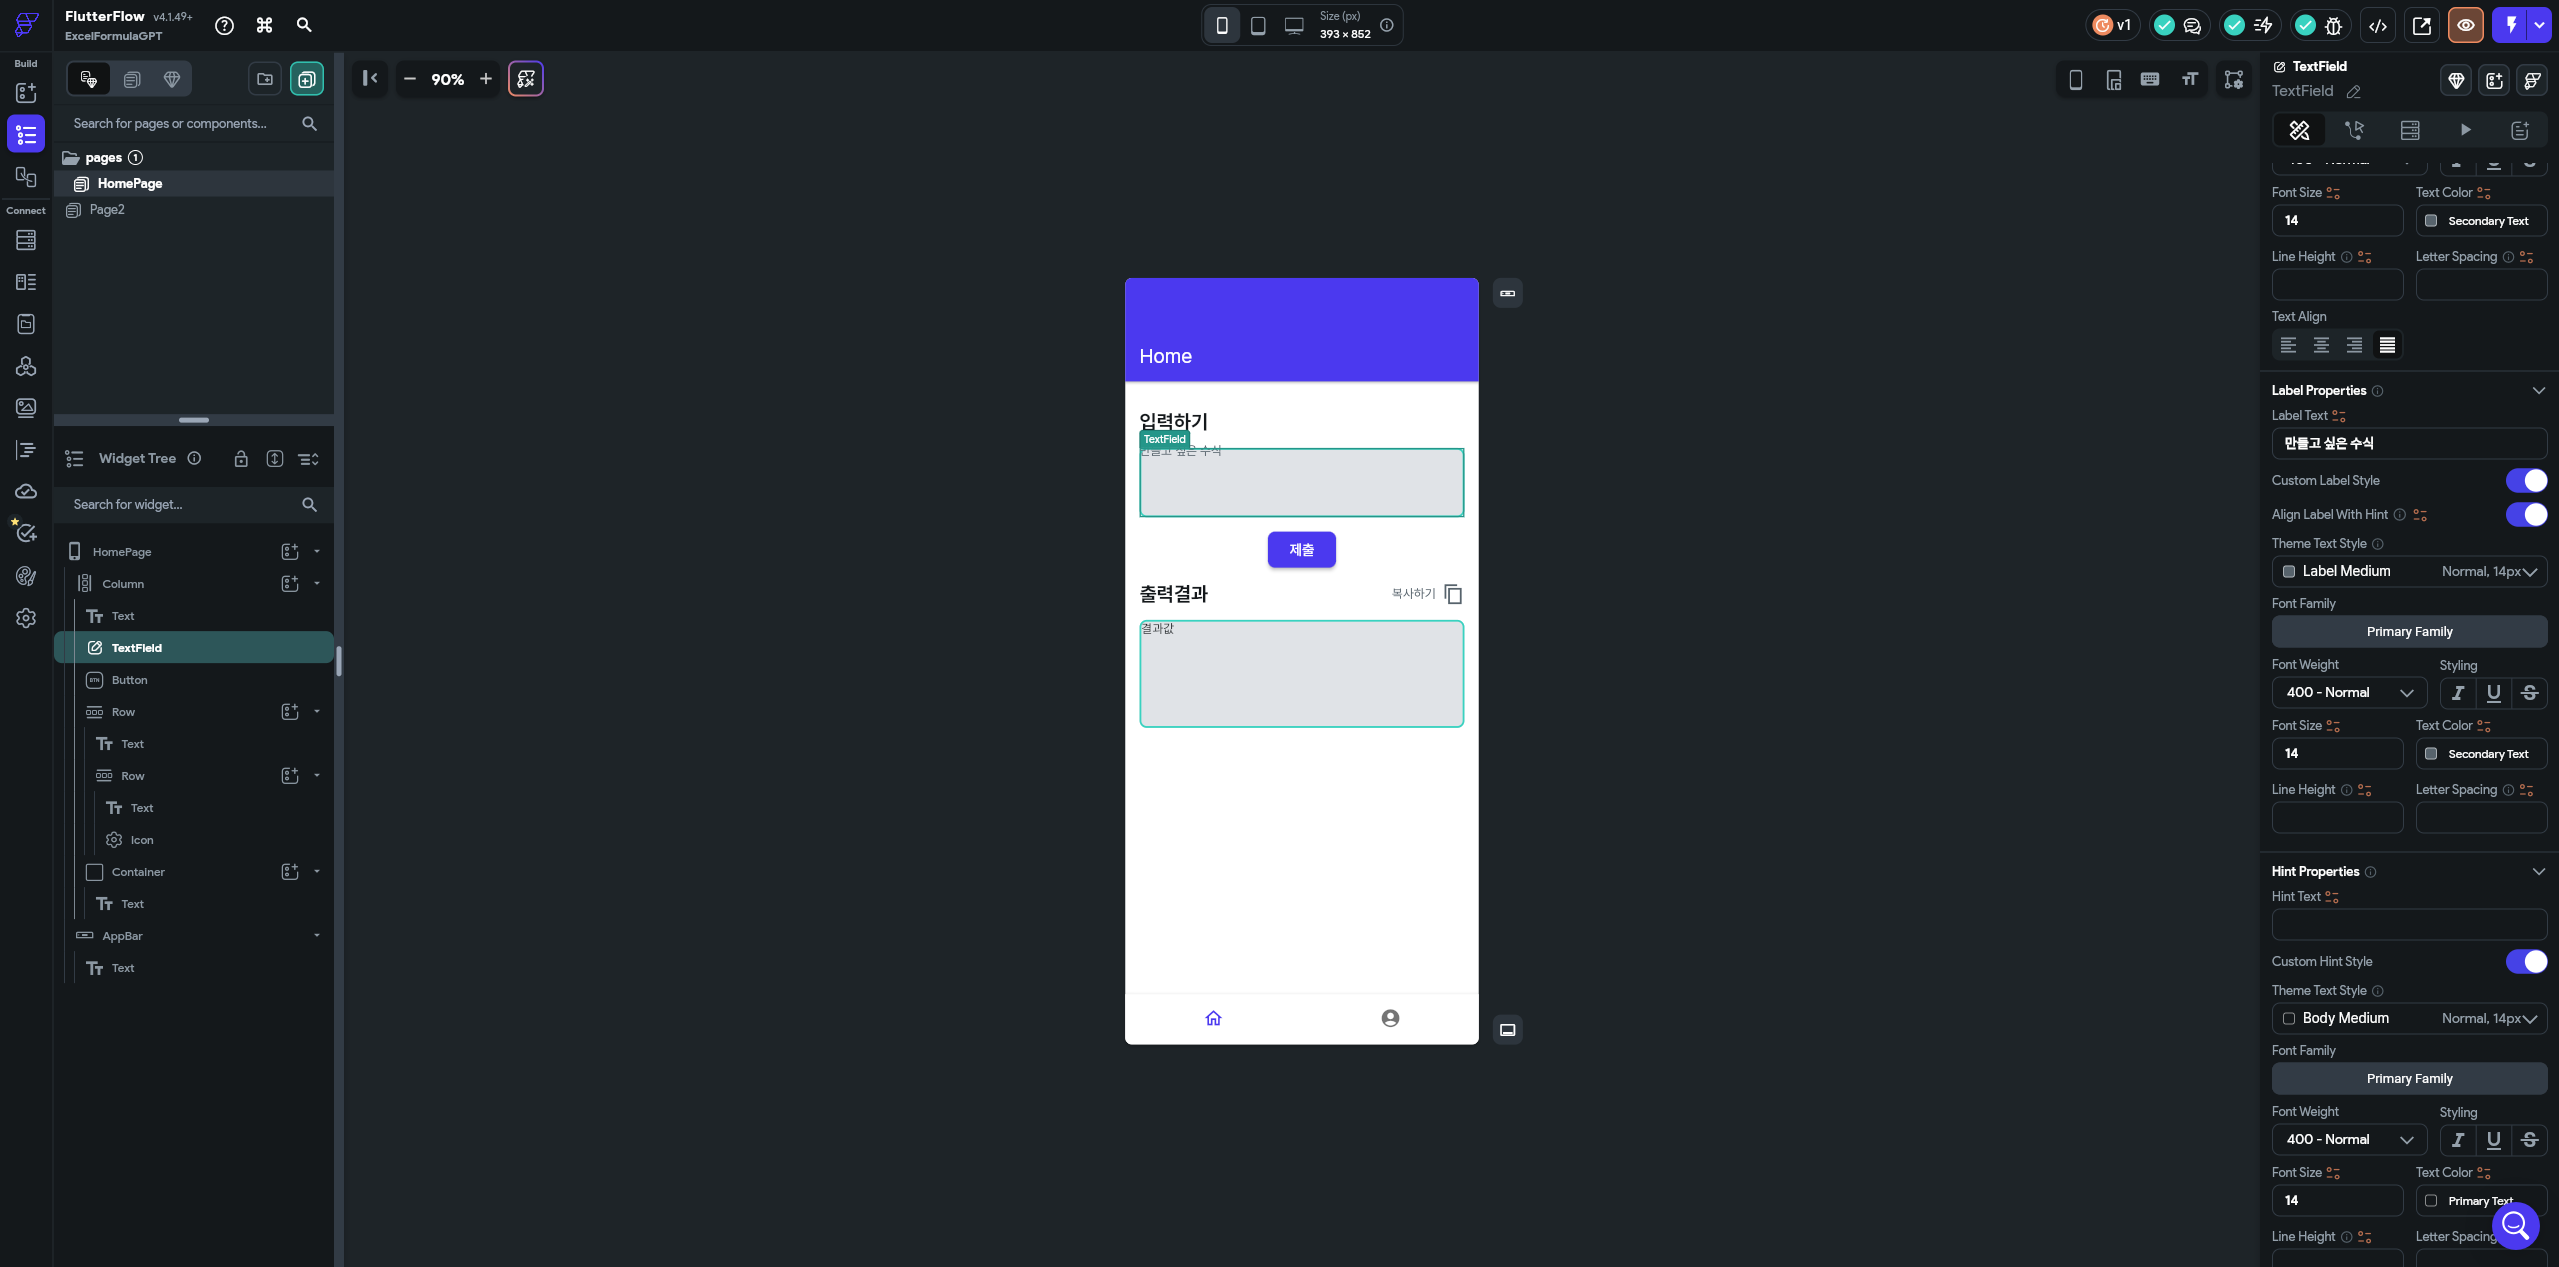Collapse the left panel arrow
2559x1267 pixels.
tap(370, 79)
